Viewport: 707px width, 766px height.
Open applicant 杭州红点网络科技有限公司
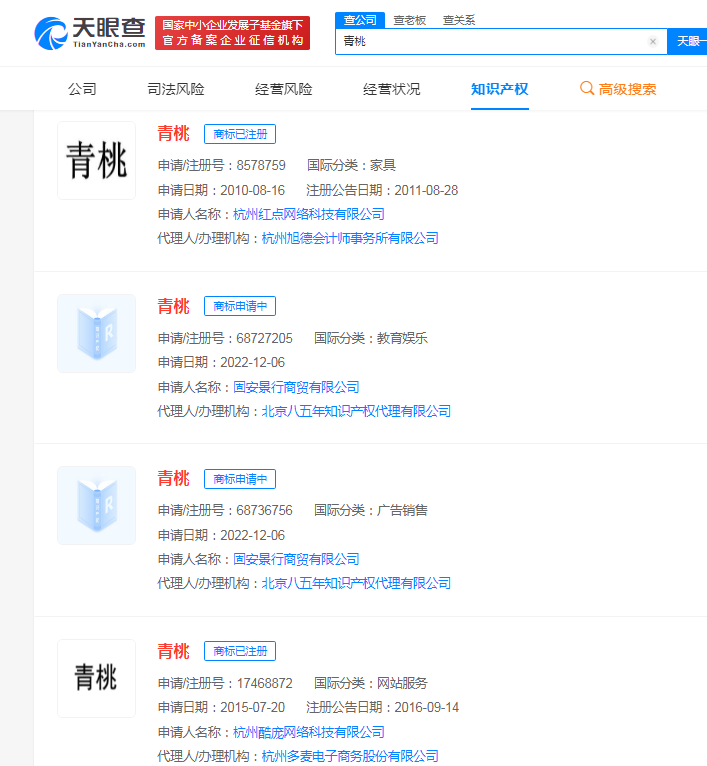click(x=309, y=214)
